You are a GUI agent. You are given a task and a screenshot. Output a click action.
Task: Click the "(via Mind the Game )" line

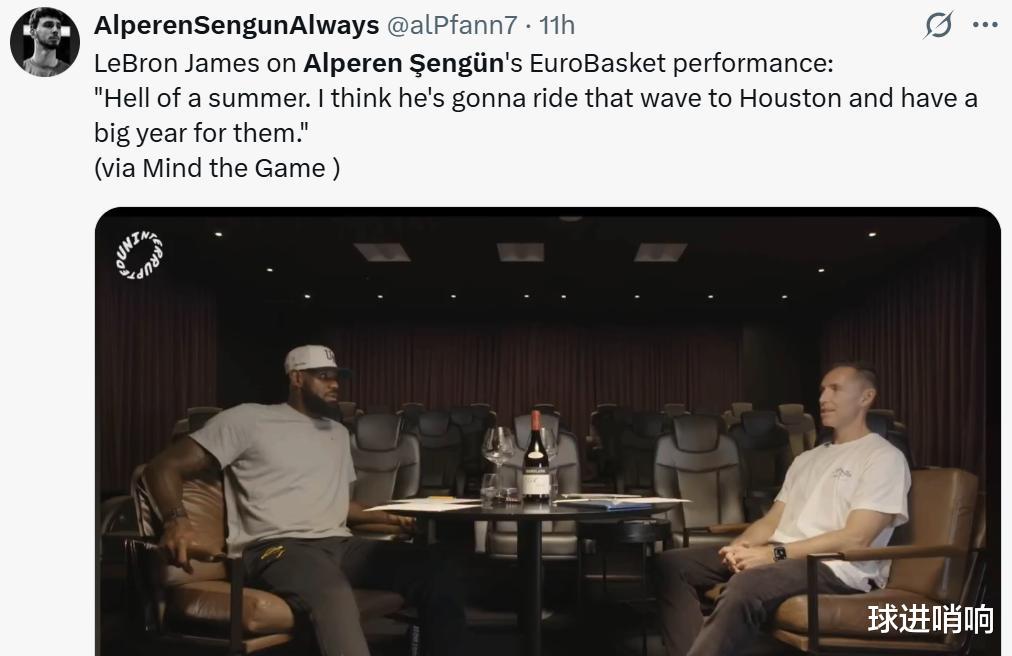(217, 168)
